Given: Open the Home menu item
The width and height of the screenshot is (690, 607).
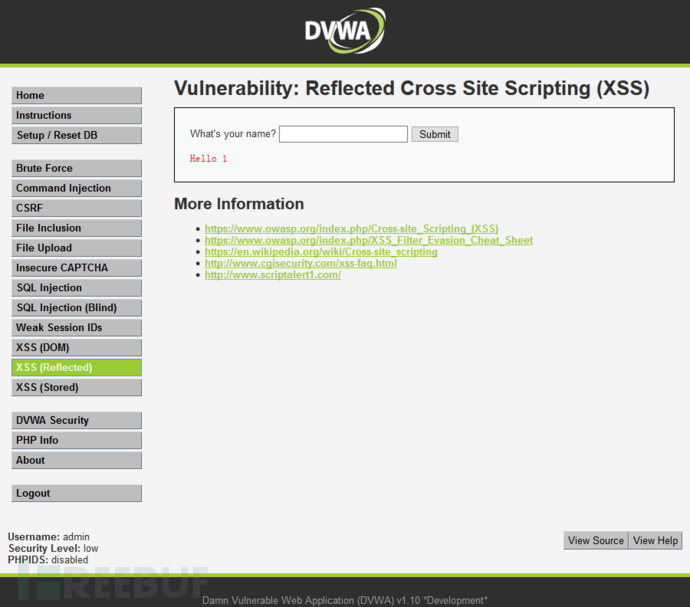Looking at the screenshot, I should coord(77,96).
